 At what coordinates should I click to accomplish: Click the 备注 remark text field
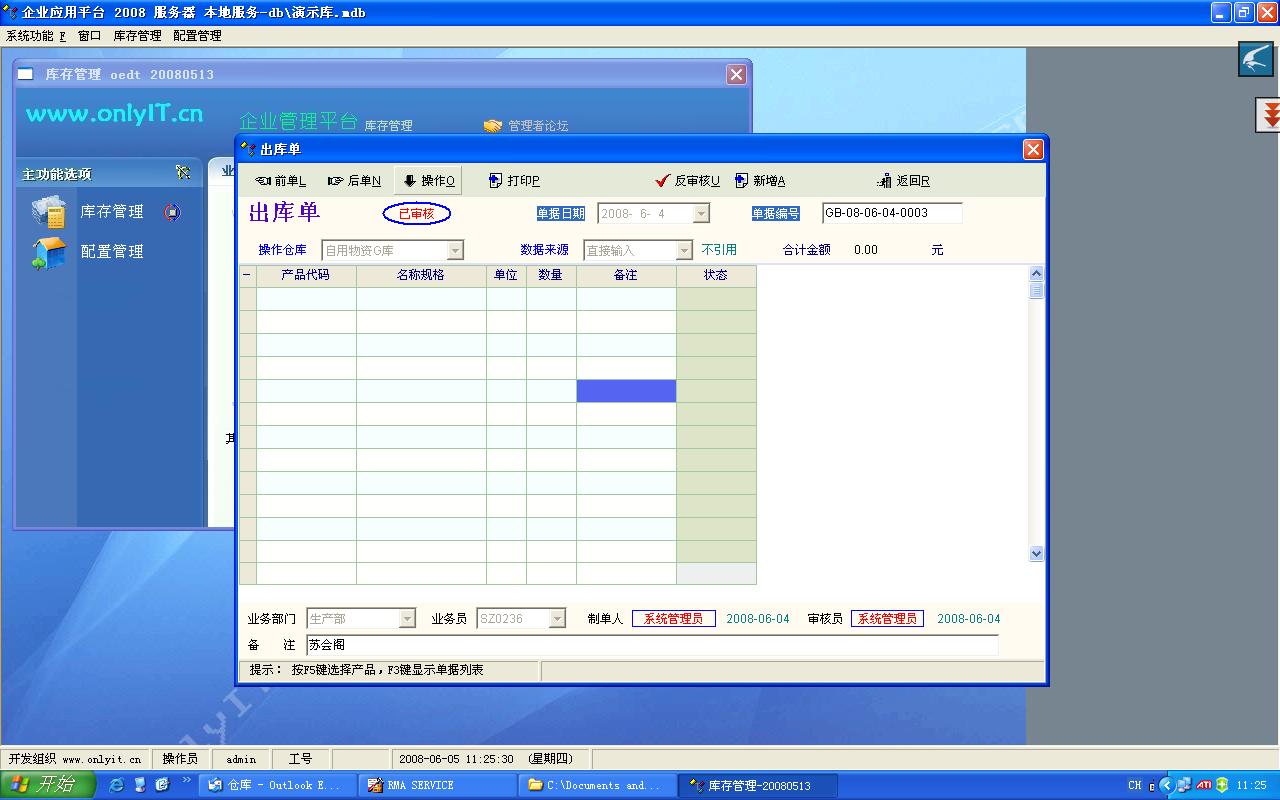[x=651, y=645]
